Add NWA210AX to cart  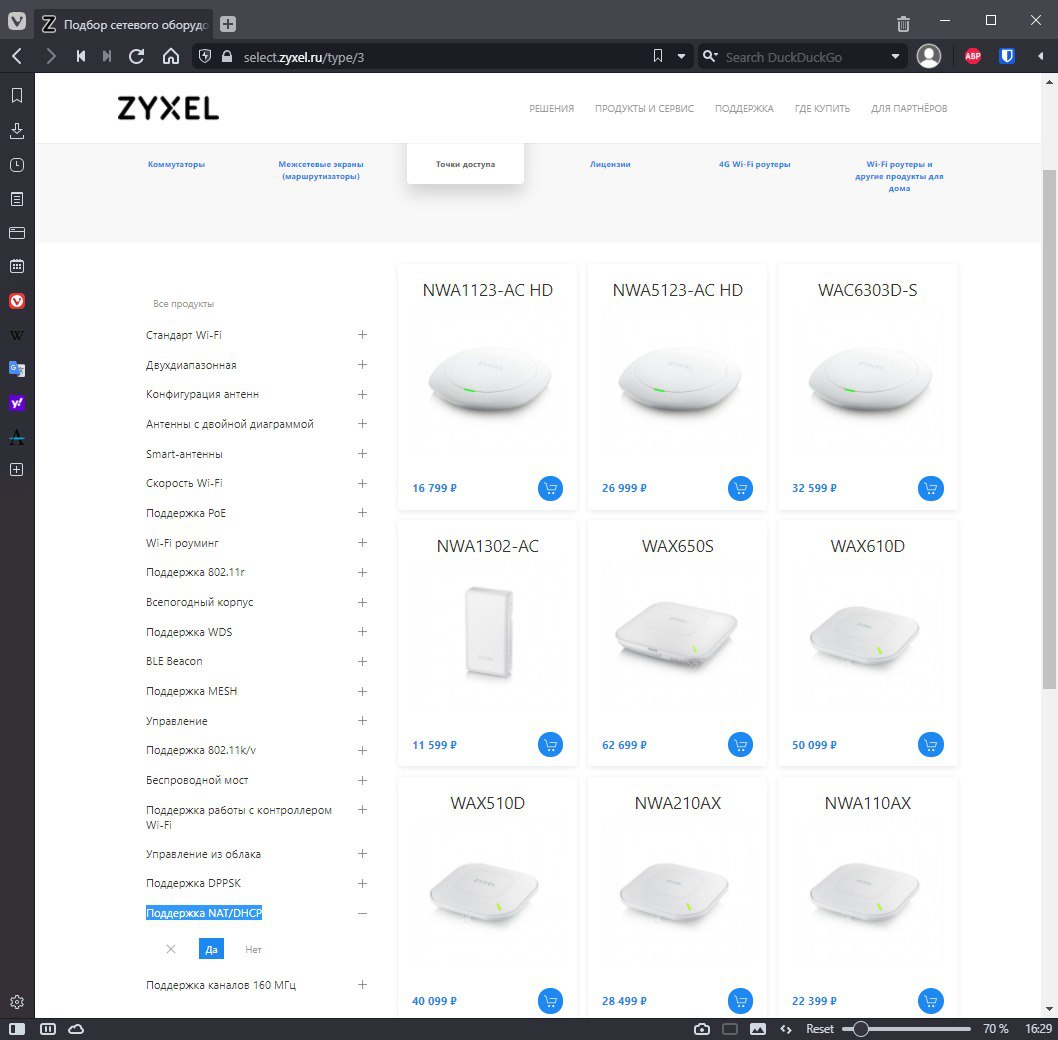click(740, 1001)
